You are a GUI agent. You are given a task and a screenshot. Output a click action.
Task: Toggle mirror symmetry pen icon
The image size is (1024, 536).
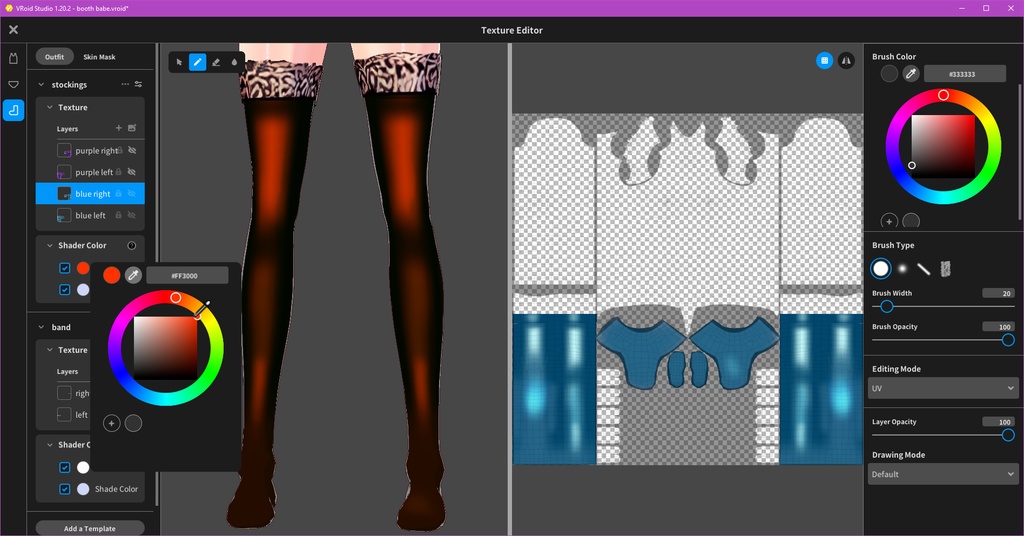846,61
